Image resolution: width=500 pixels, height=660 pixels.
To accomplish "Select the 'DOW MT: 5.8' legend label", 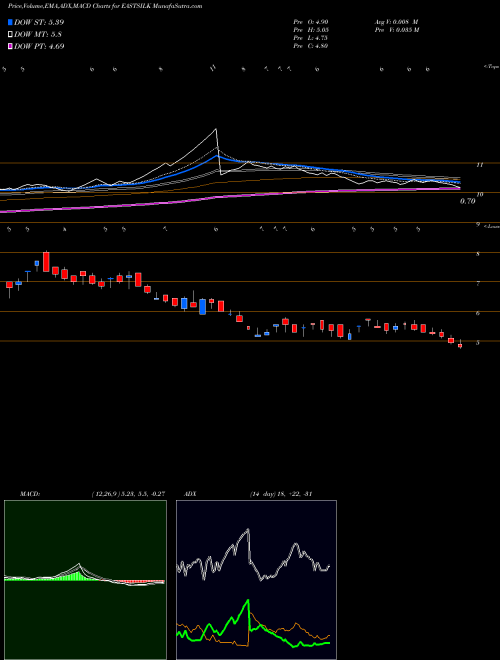I will pos(37,35).
